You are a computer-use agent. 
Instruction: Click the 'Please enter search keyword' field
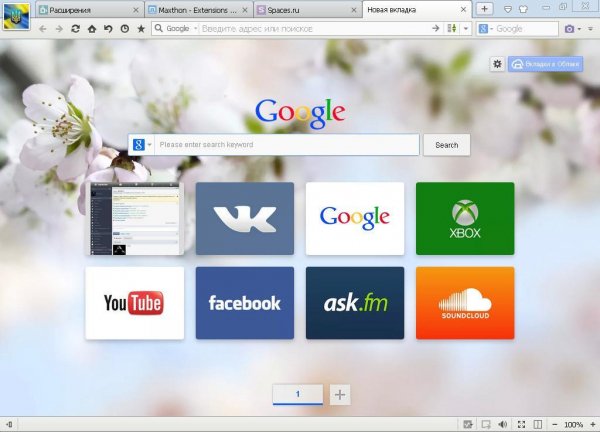point(287,145)
